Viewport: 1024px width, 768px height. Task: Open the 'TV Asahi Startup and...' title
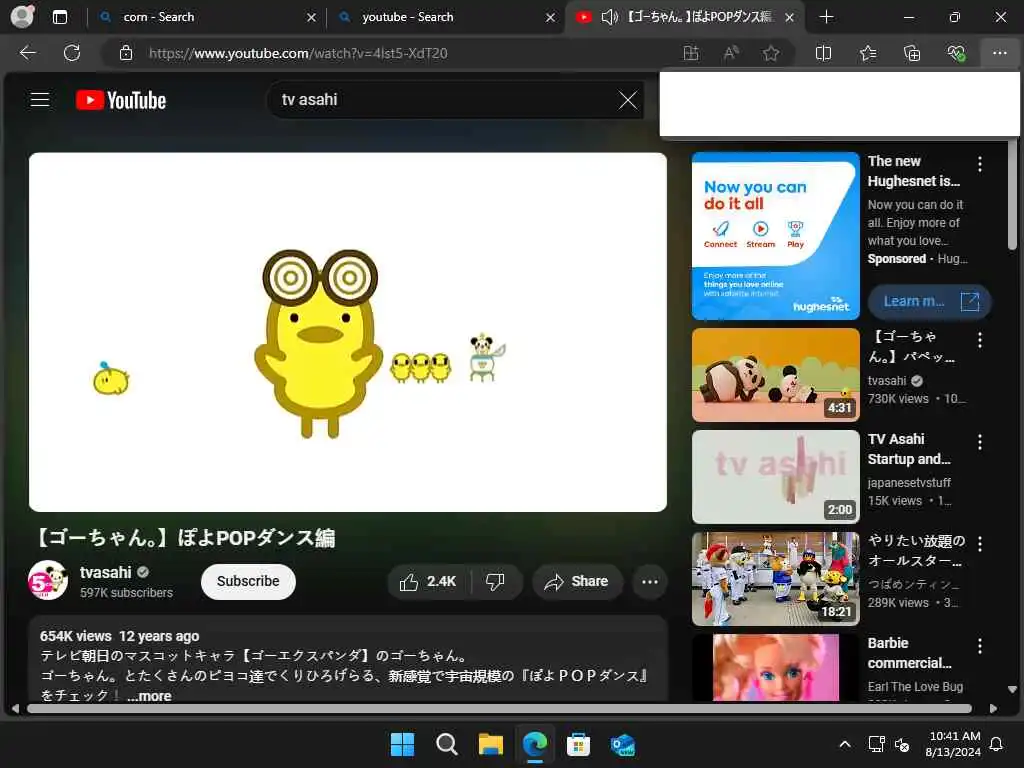(909, 449)
